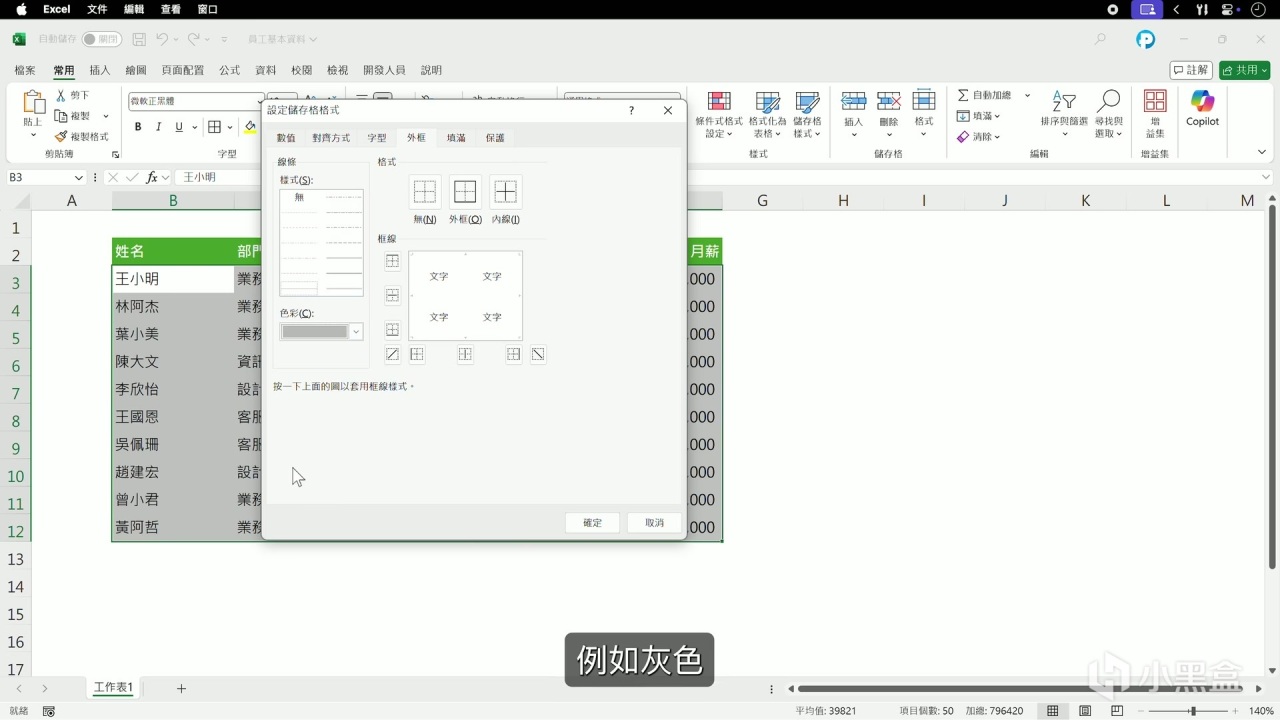Click the 自動加總 AutoSum button
Screen dimensions: 1280x720
[x=984, y=95]
